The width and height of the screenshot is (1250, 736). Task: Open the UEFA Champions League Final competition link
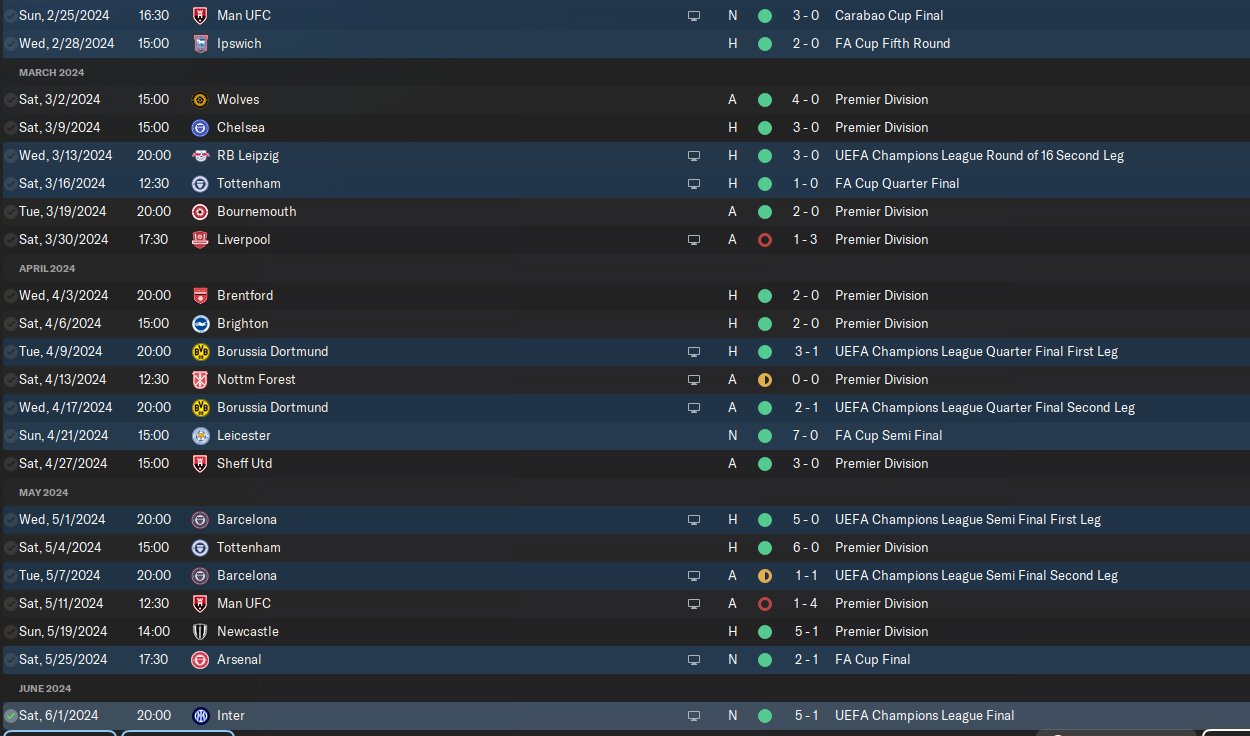(924, 715)
